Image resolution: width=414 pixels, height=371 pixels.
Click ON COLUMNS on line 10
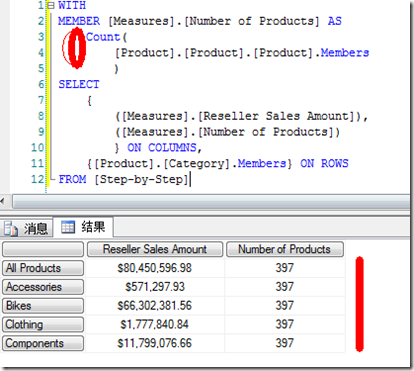click(x=162, y=148)
